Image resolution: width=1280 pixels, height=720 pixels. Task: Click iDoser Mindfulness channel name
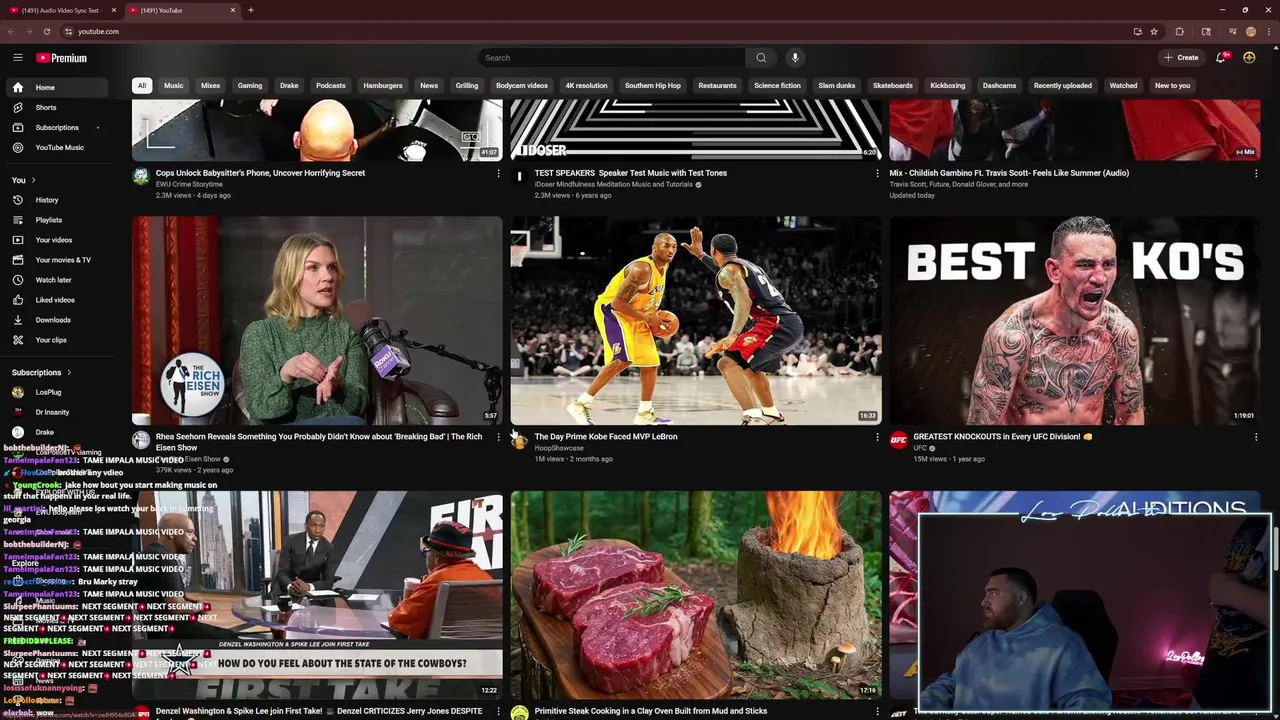coord(613,184)
